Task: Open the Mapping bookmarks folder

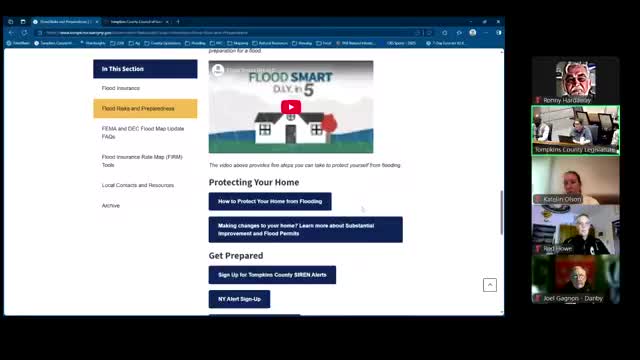Action: coord(238,43)
